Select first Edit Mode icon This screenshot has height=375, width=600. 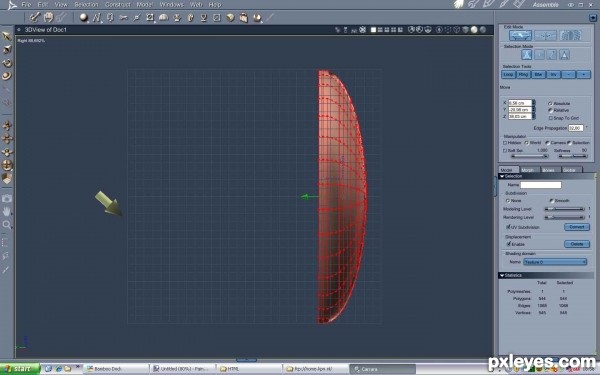click(520, 36)
